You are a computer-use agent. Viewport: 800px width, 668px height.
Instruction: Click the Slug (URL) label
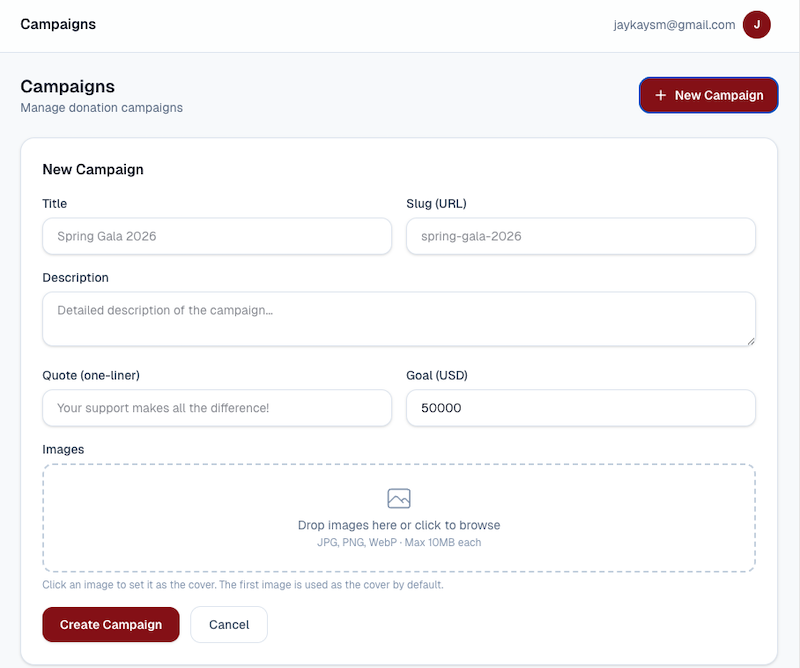point(436,203)
